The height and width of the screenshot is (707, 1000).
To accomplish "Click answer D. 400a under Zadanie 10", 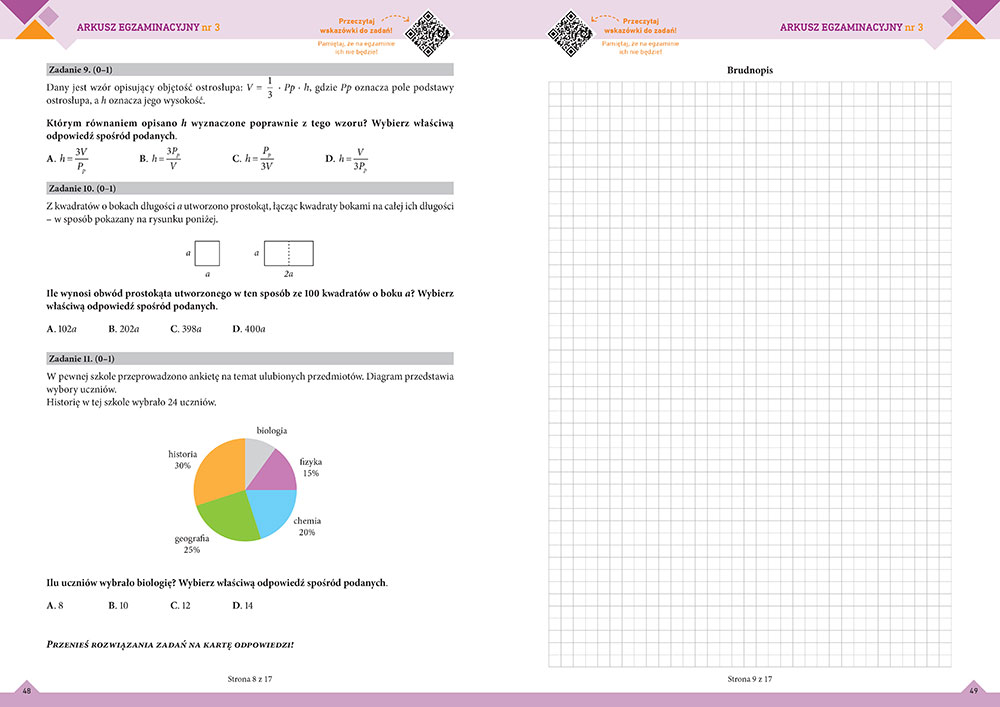I will pos(248,328).
